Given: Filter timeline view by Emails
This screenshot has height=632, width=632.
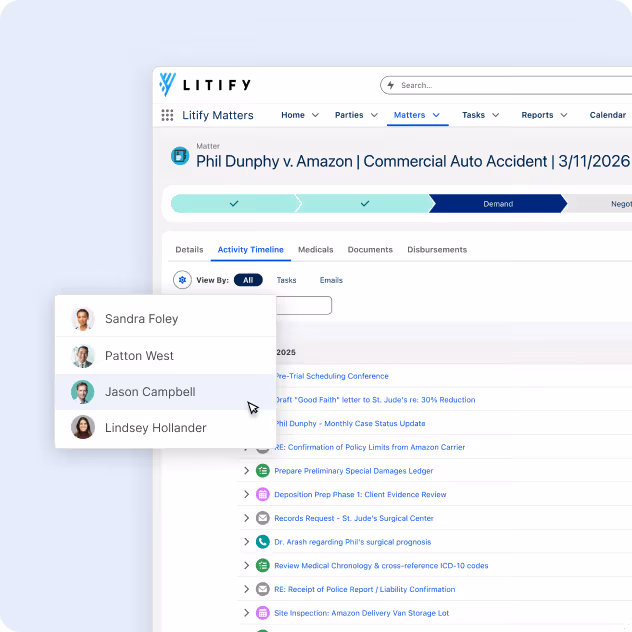Looking at the screenshot, I should [x=331, y=280].
